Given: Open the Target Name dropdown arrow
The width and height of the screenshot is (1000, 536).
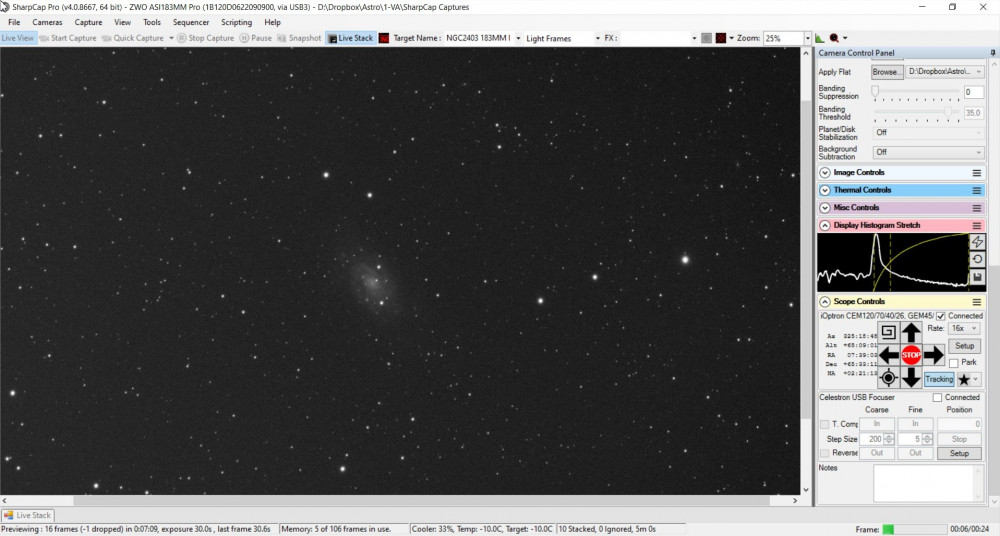Looking at the screenshot, I should click(x=518, y=38).
